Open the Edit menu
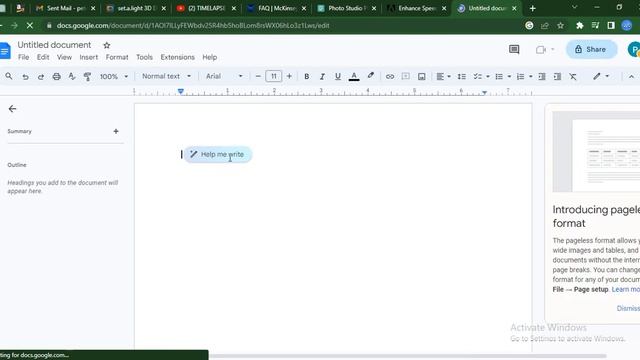 point(43,57)
